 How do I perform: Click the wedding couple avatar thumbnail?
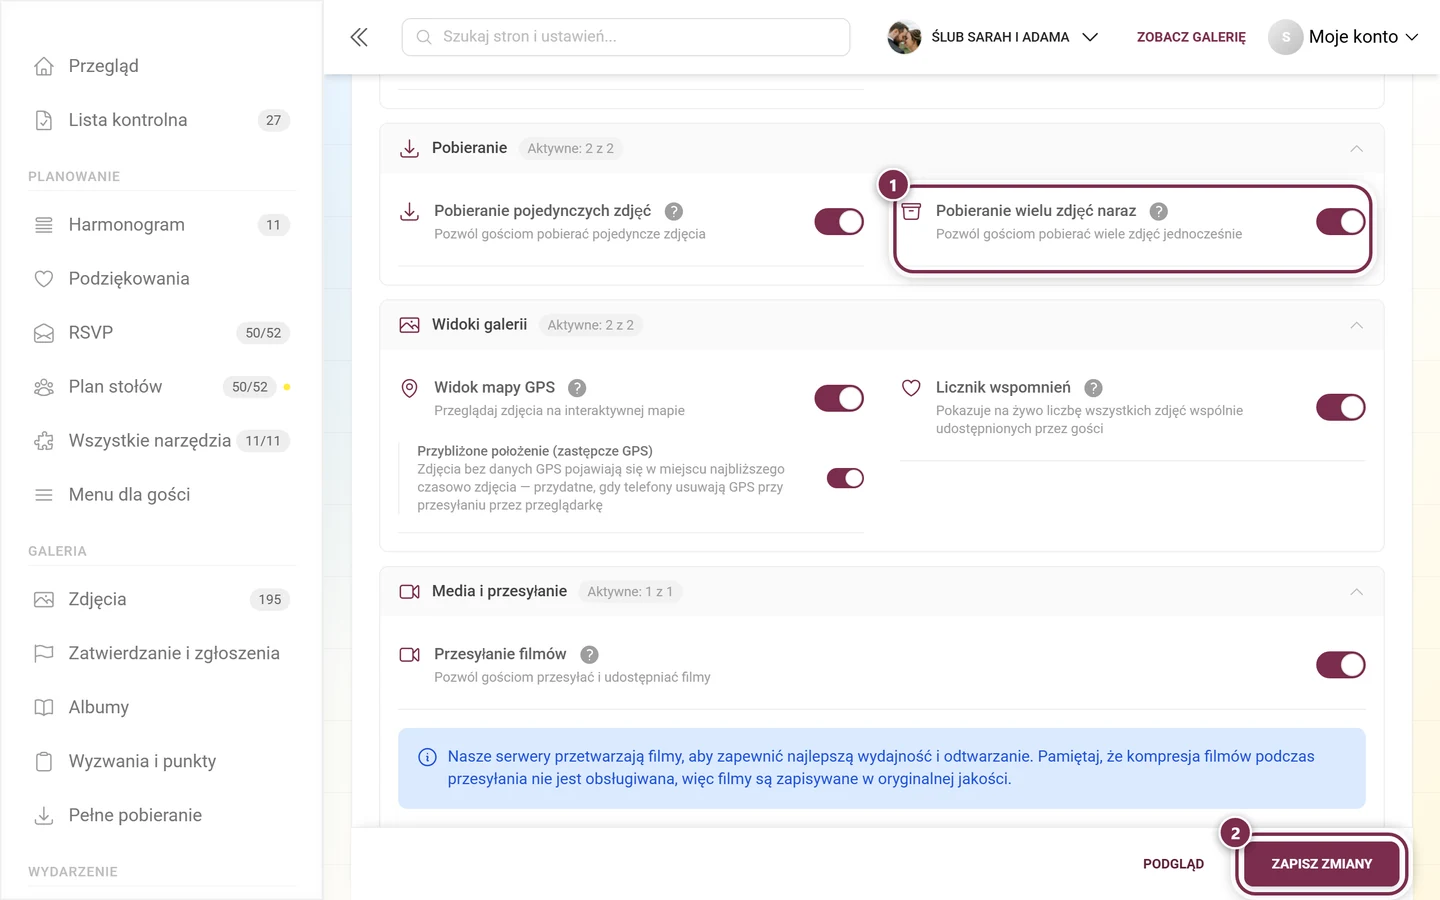(x=904, y=37)
